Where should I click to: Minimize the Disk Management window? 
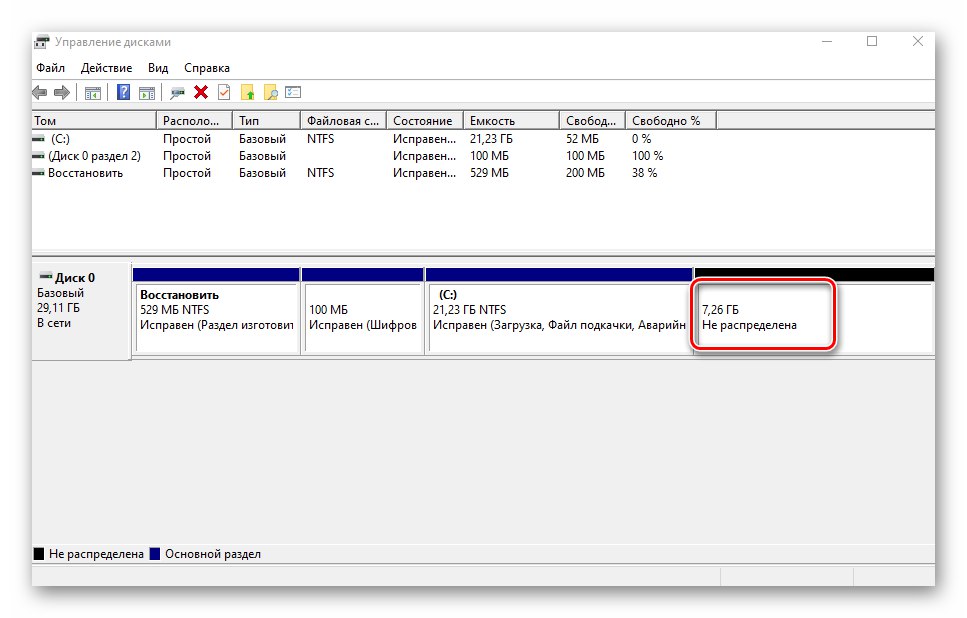[827, 41]
